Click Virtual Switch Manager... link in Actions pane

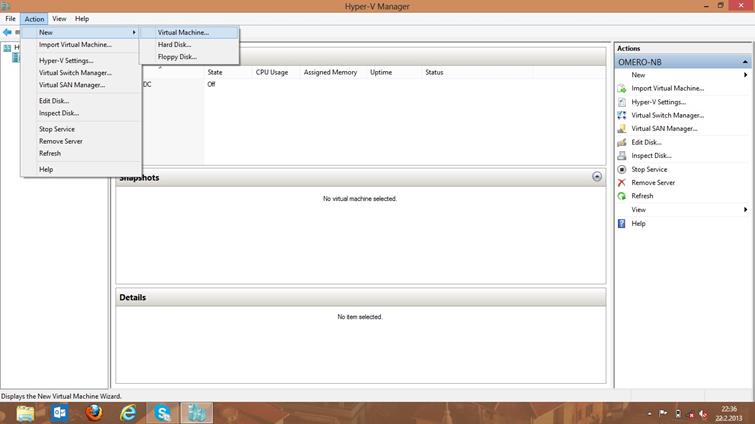click(x=667, y=116)
